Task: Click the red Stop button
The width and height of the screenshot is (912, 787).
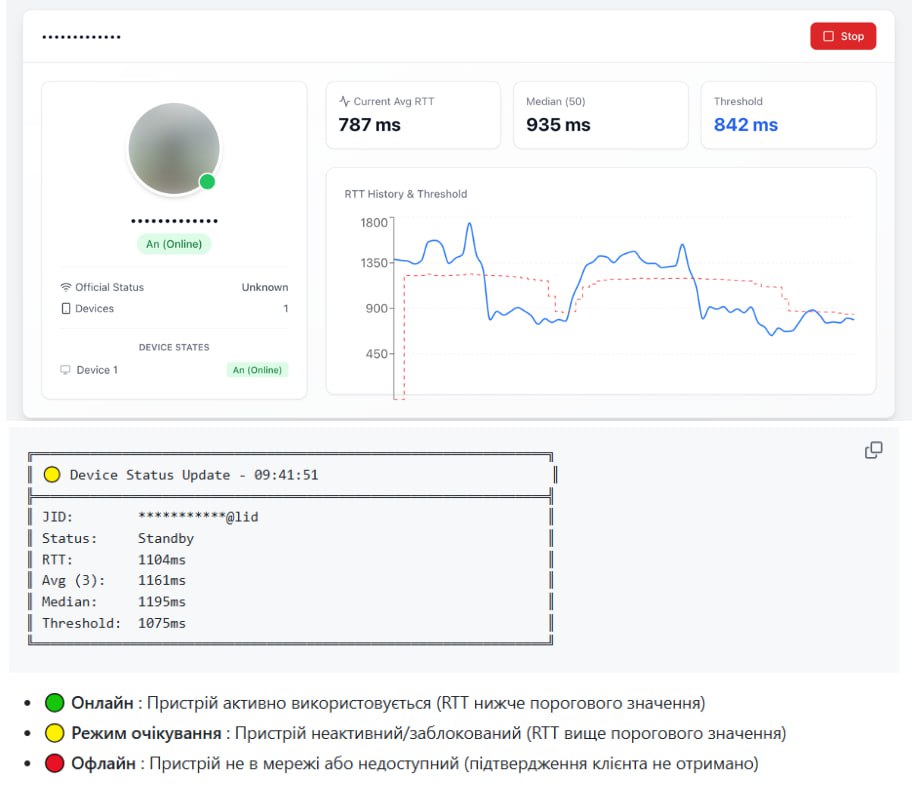Action: [x=843, y=36]
